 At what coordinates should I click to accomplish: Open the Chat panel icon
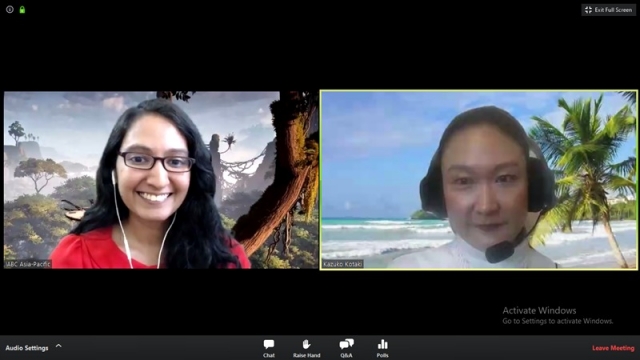coord(269,344)
